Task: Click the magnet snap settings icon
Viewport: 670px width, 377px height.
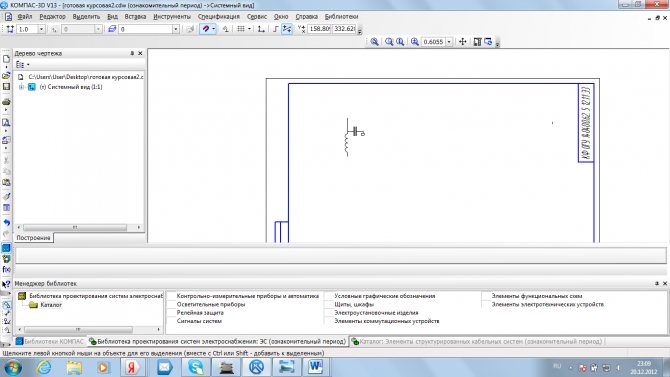Action: coord(206,29)
